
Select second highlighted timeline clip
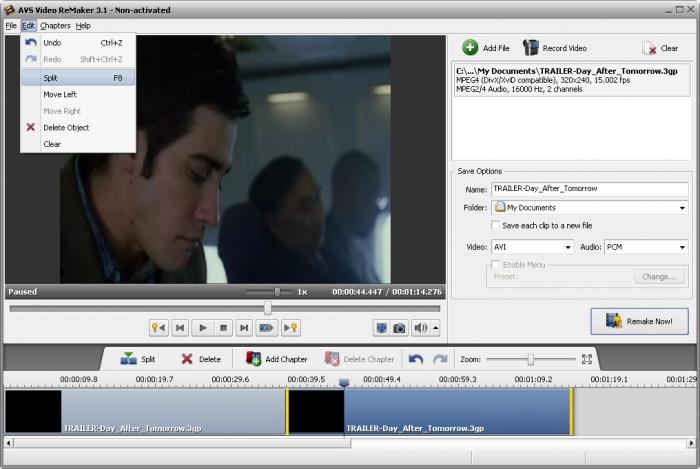tap(429, 411)
